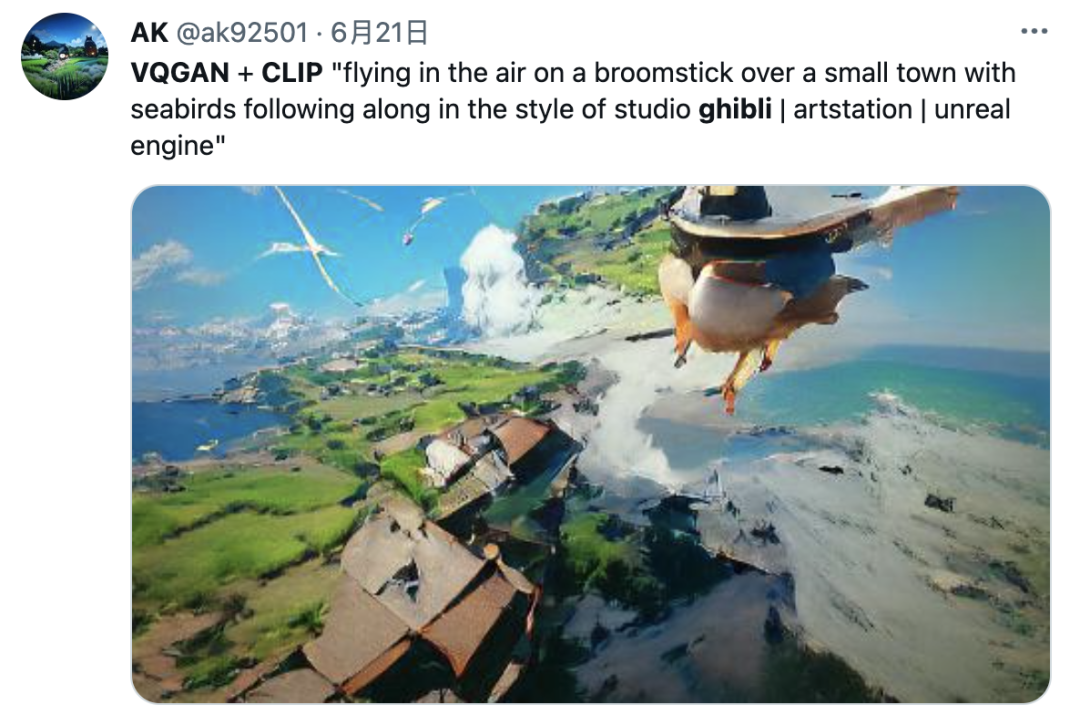Image resolution: width=1080 pixels, height=716 pixels.
Task: Open AK's round profile avatar
Action: point(65,56)
